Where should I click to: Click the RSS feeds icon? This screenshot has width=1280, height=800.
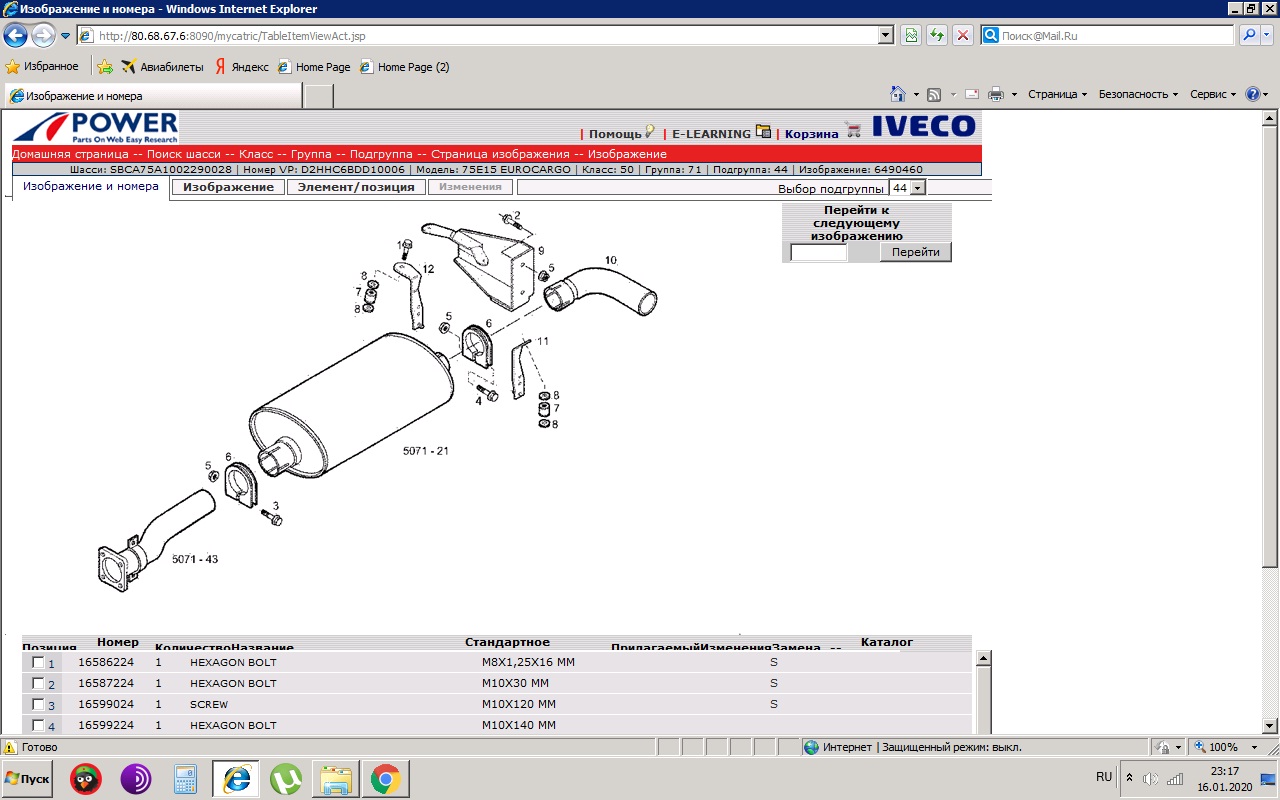[x=934, y=94]
